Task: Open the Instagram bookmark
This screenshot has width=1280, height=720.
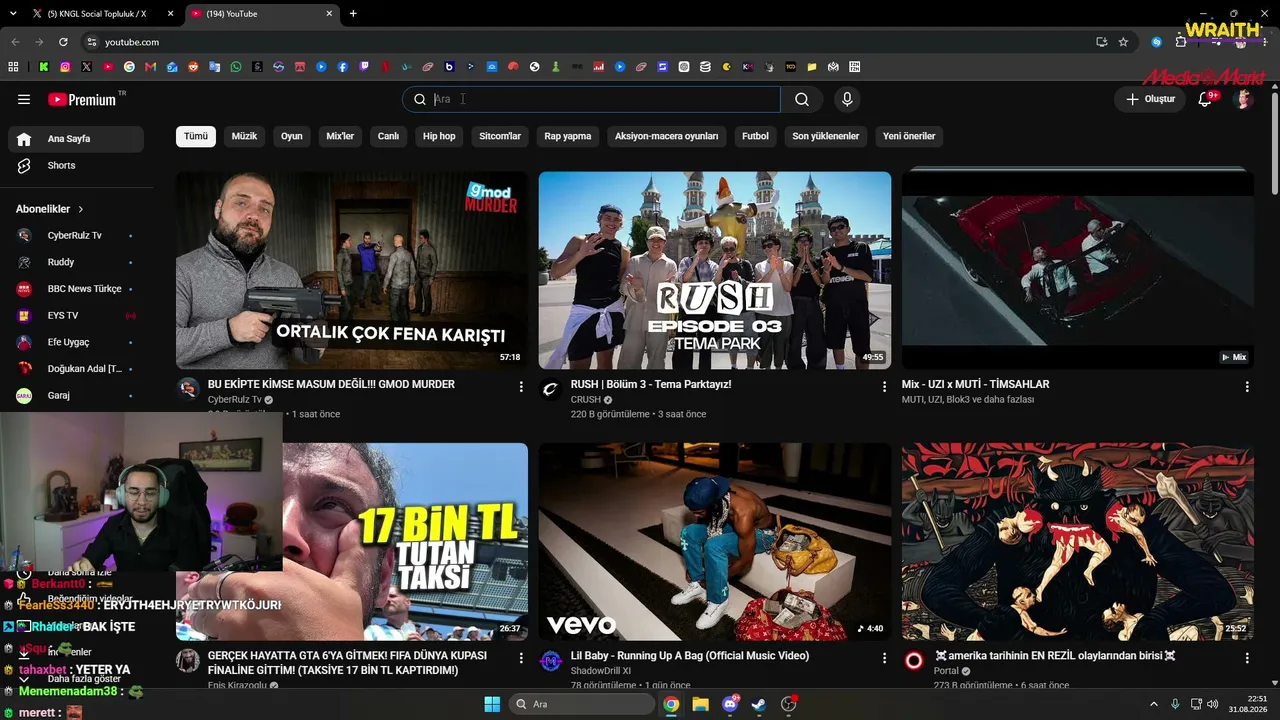Action: (65, 67)
